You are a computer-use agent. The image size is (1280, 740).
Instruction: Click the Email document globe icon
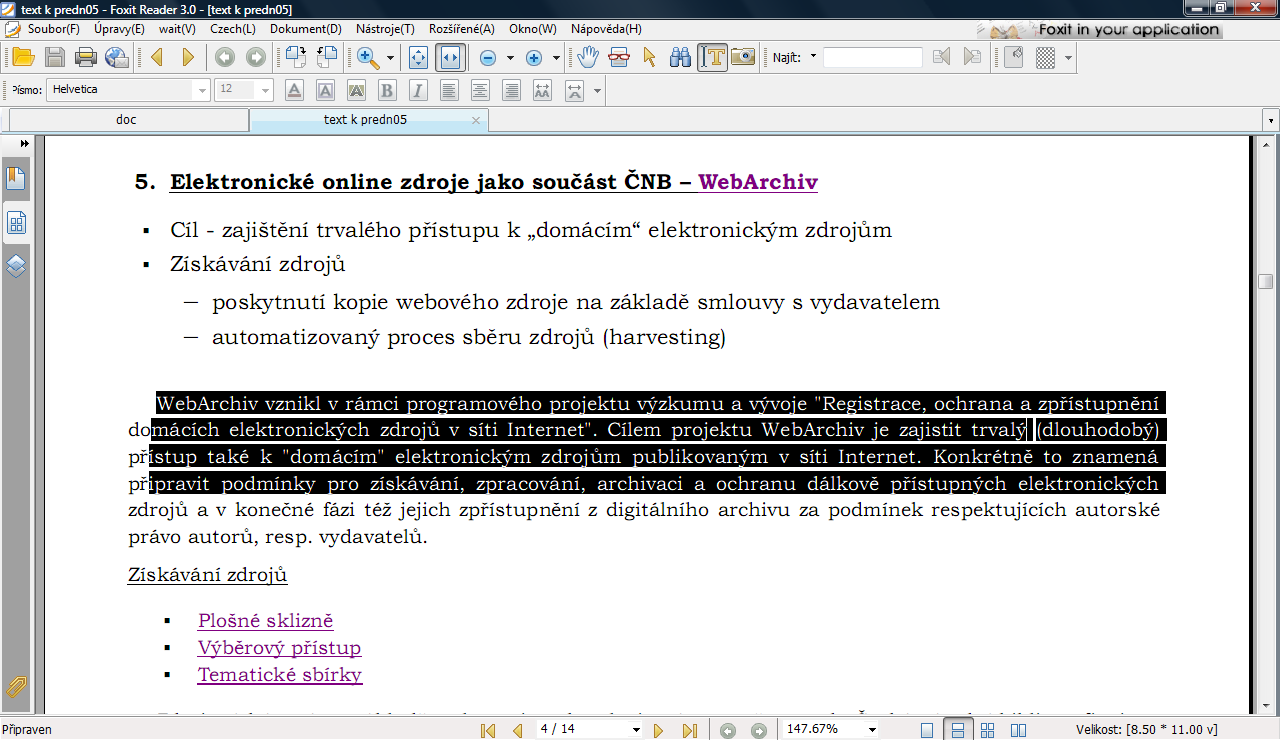click(117, 57)
